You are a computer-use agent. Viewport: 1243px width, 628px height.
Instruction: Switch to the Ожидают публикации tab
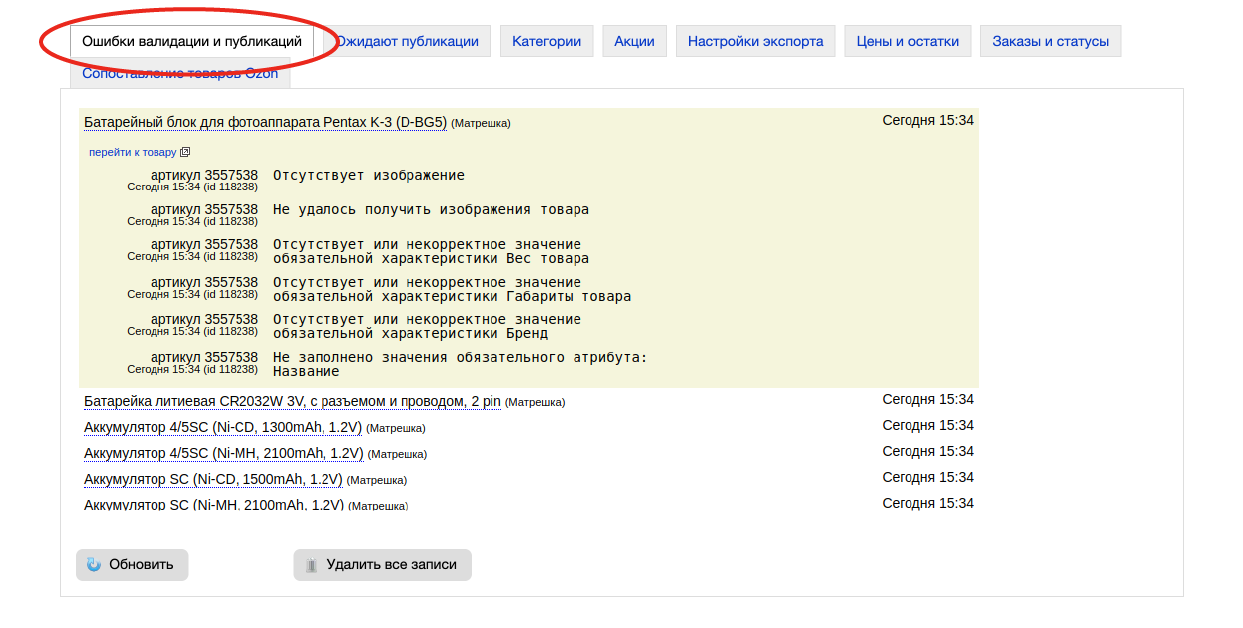tap(407, 41)
